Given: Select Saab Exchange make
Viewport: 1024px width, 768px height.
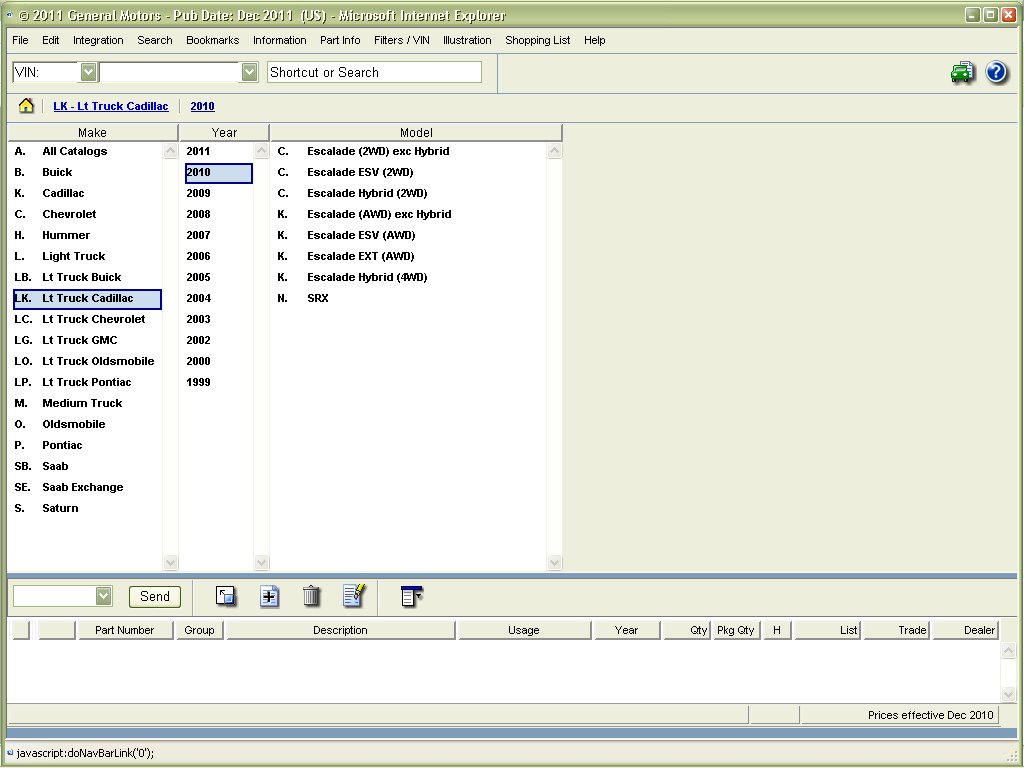Looking at the screenshot, I should click(87, 487).
